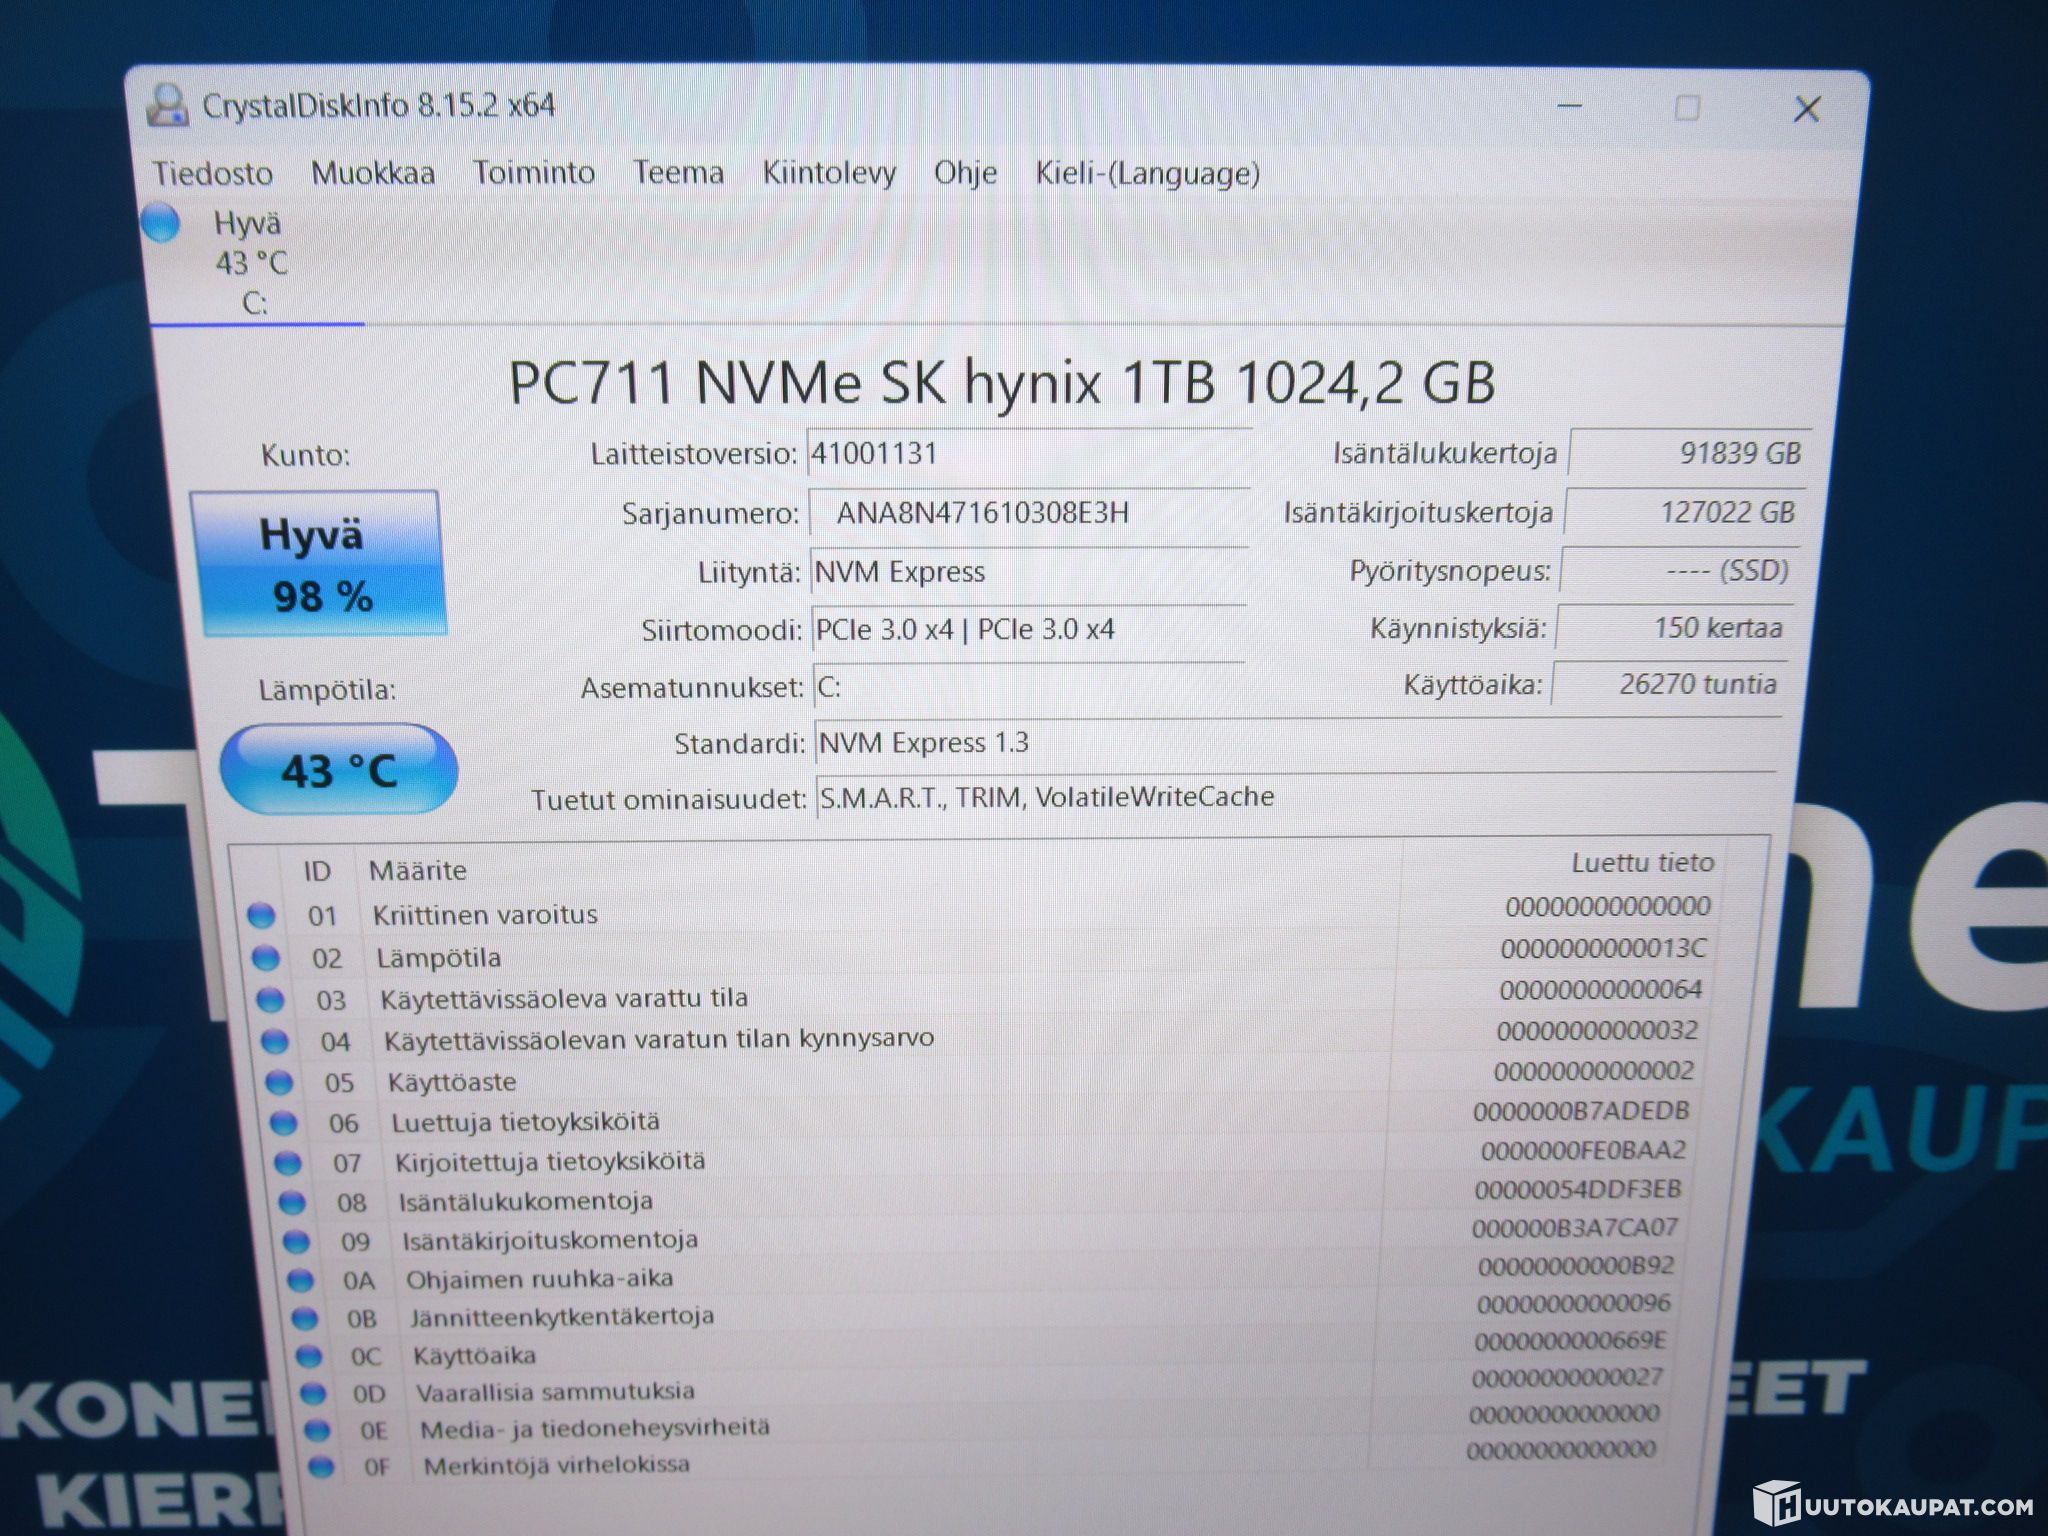Click the Hyvä 98 % health status button
Image resolution: width=2048 pixels, height=1536 pixels.
click(x=319, y=563)
